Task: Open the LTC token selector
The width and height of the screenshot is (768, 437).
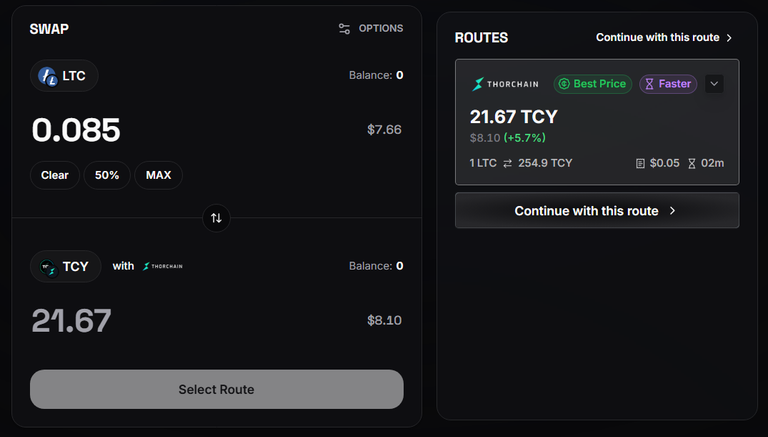Action: point(64,76)
